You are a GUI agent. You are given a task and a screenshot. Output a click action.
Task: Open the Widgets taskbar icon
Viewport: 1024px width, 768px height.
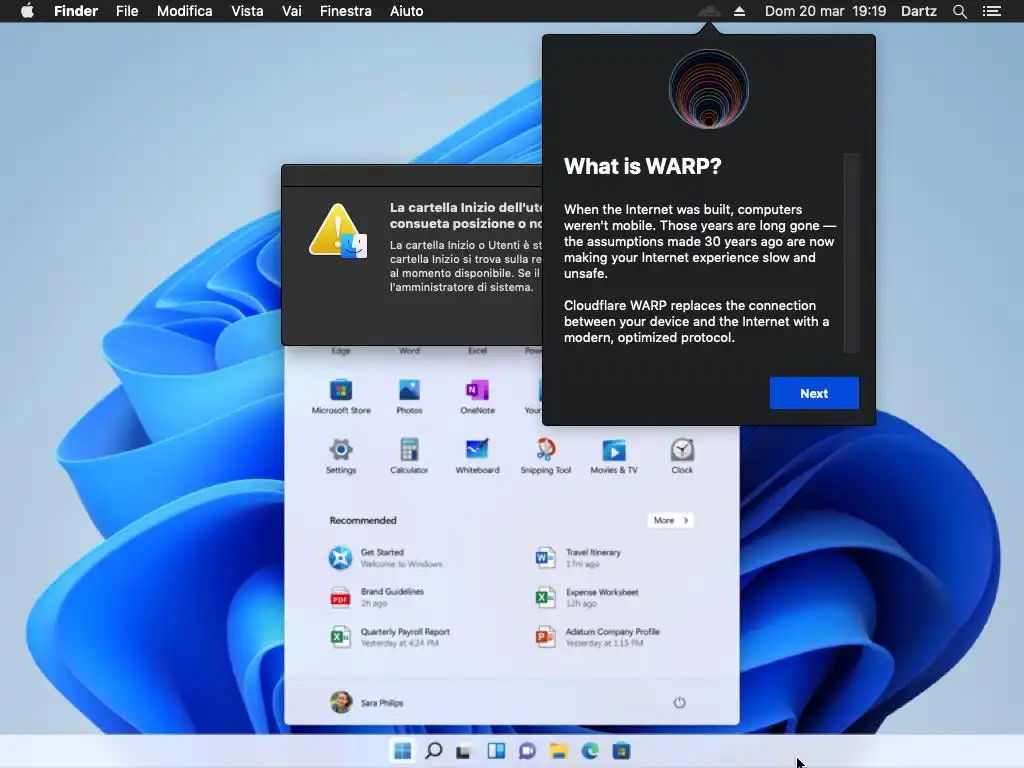click(x=496, y=751)
